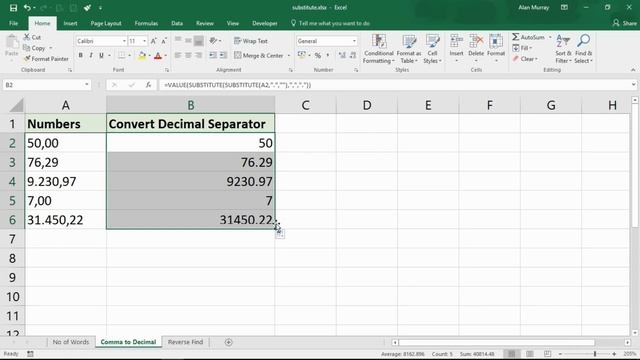The image size is (640, 360).
Task: Open the File tab
Action: coord(13,23)
